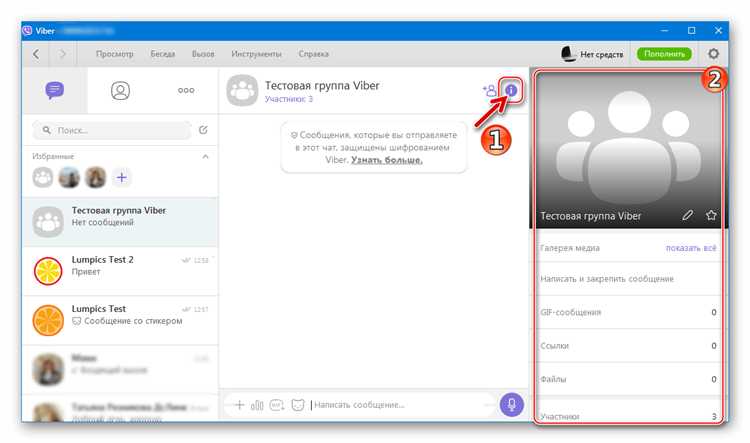750x443 pixels.
Task: Click the poll icon in message bar
Action: (257, 405)
